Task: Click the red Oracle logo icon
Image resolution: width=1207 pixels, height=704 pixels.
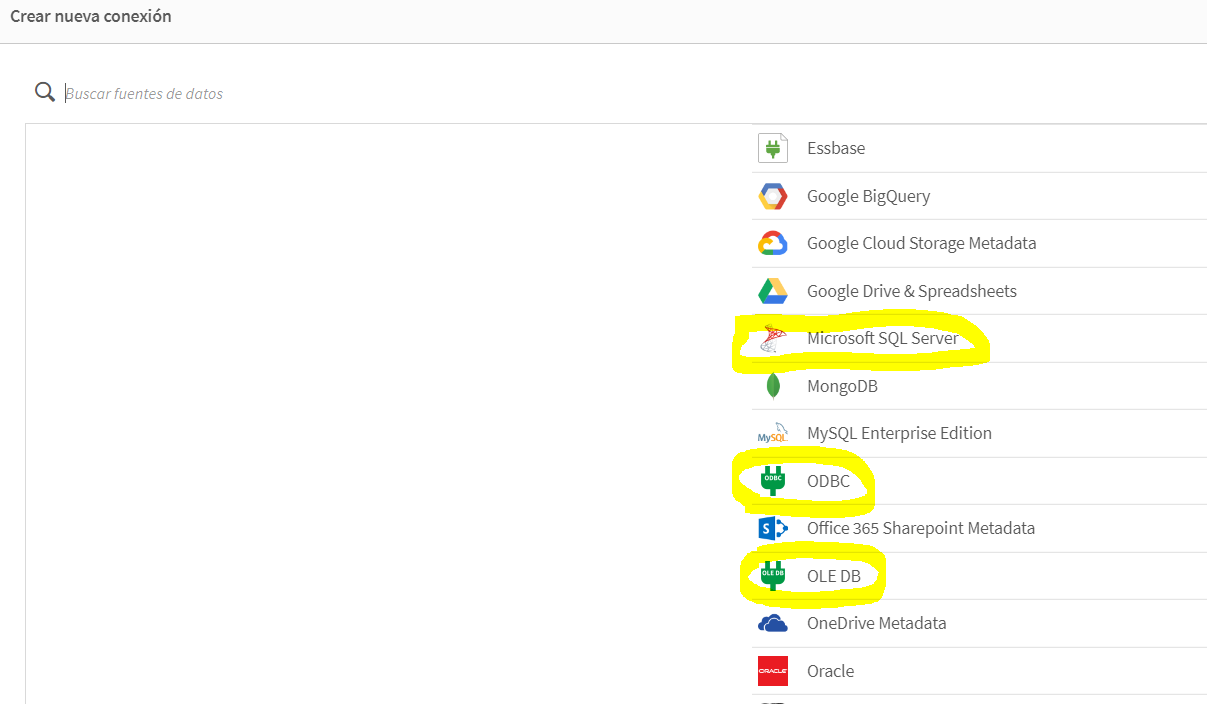Action: click(772, 670)
